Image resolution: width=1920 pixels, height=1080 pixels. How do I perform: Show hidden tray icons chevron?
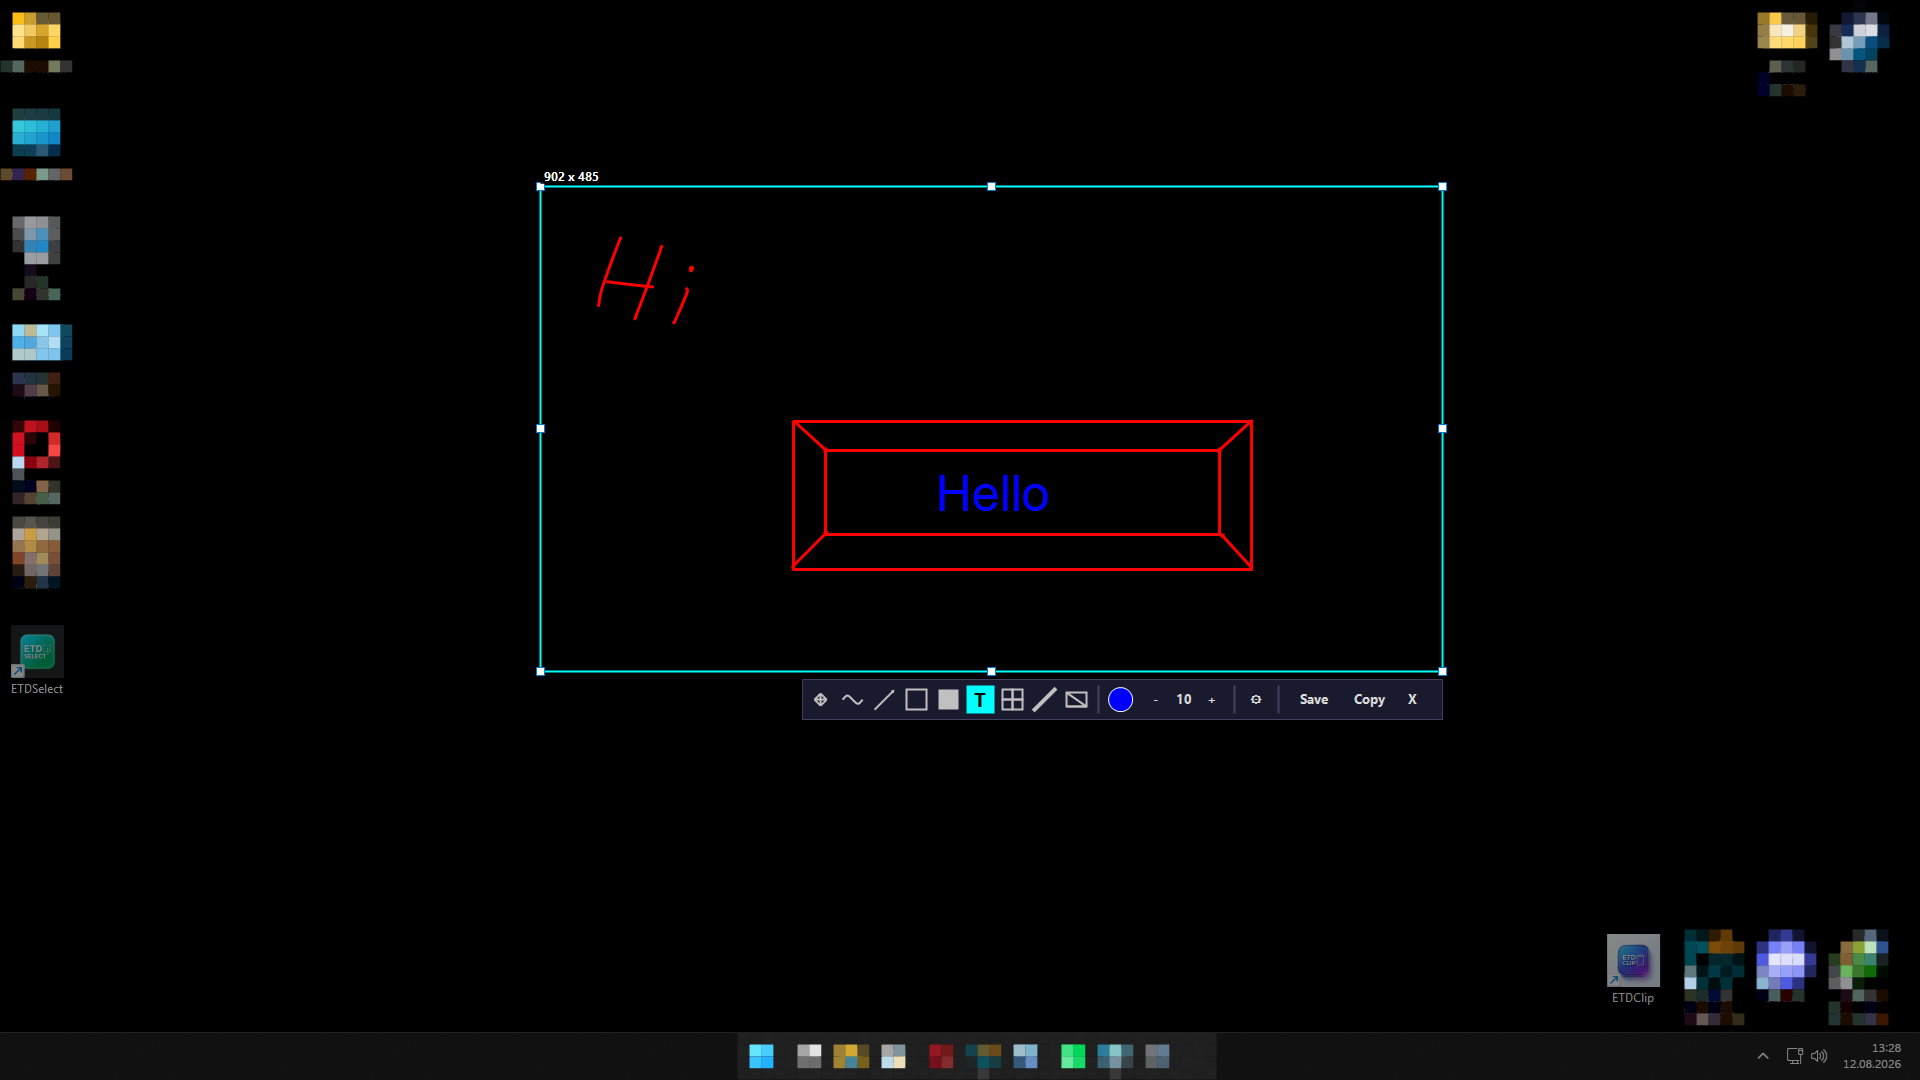click(1763, 1056)
